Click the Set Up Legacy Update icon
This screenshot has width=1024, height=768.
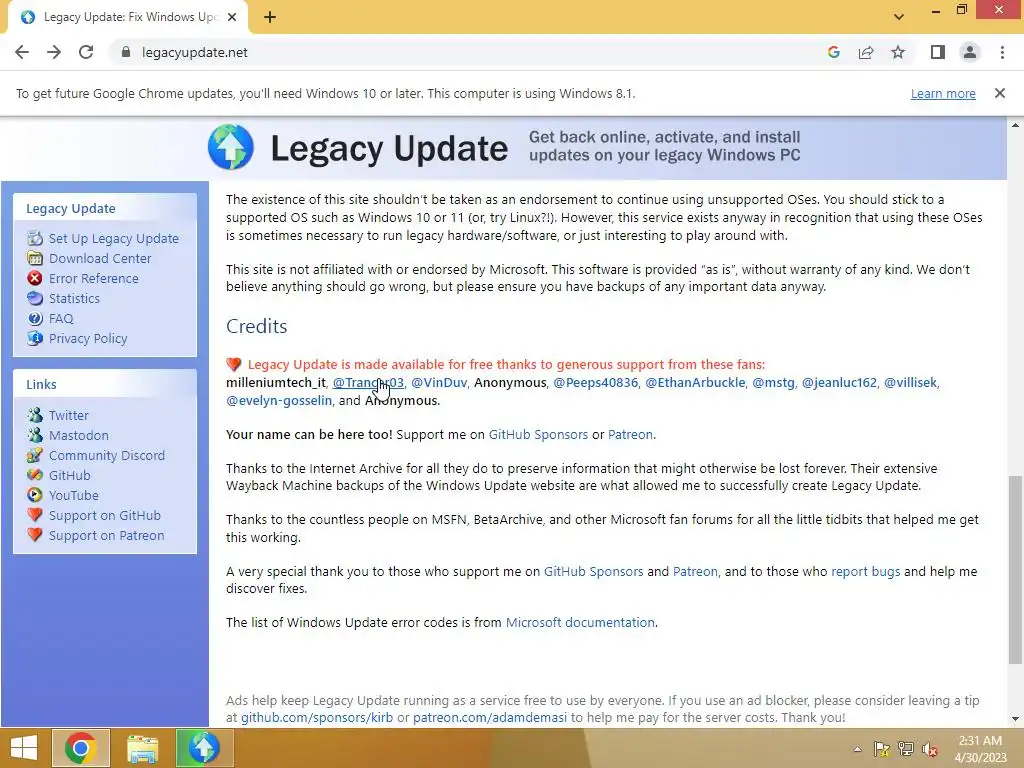pyautogui.click(x=35, y=238)
